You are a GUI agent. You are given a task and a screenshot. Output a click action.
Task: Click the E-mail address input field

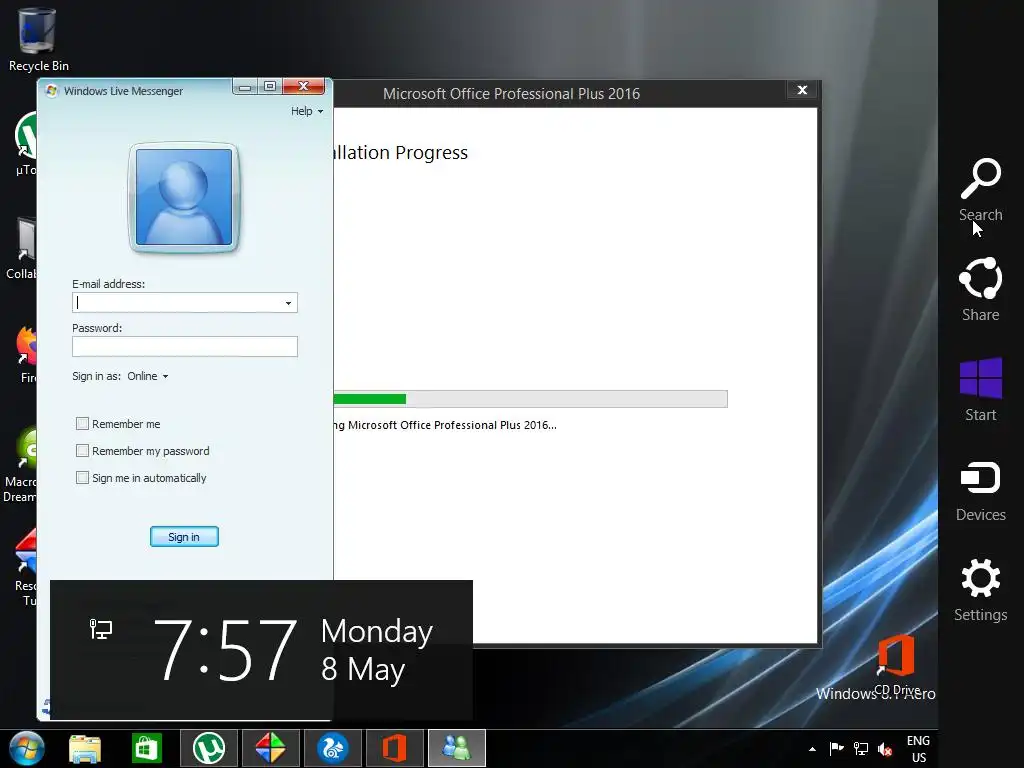click(185, 302)
